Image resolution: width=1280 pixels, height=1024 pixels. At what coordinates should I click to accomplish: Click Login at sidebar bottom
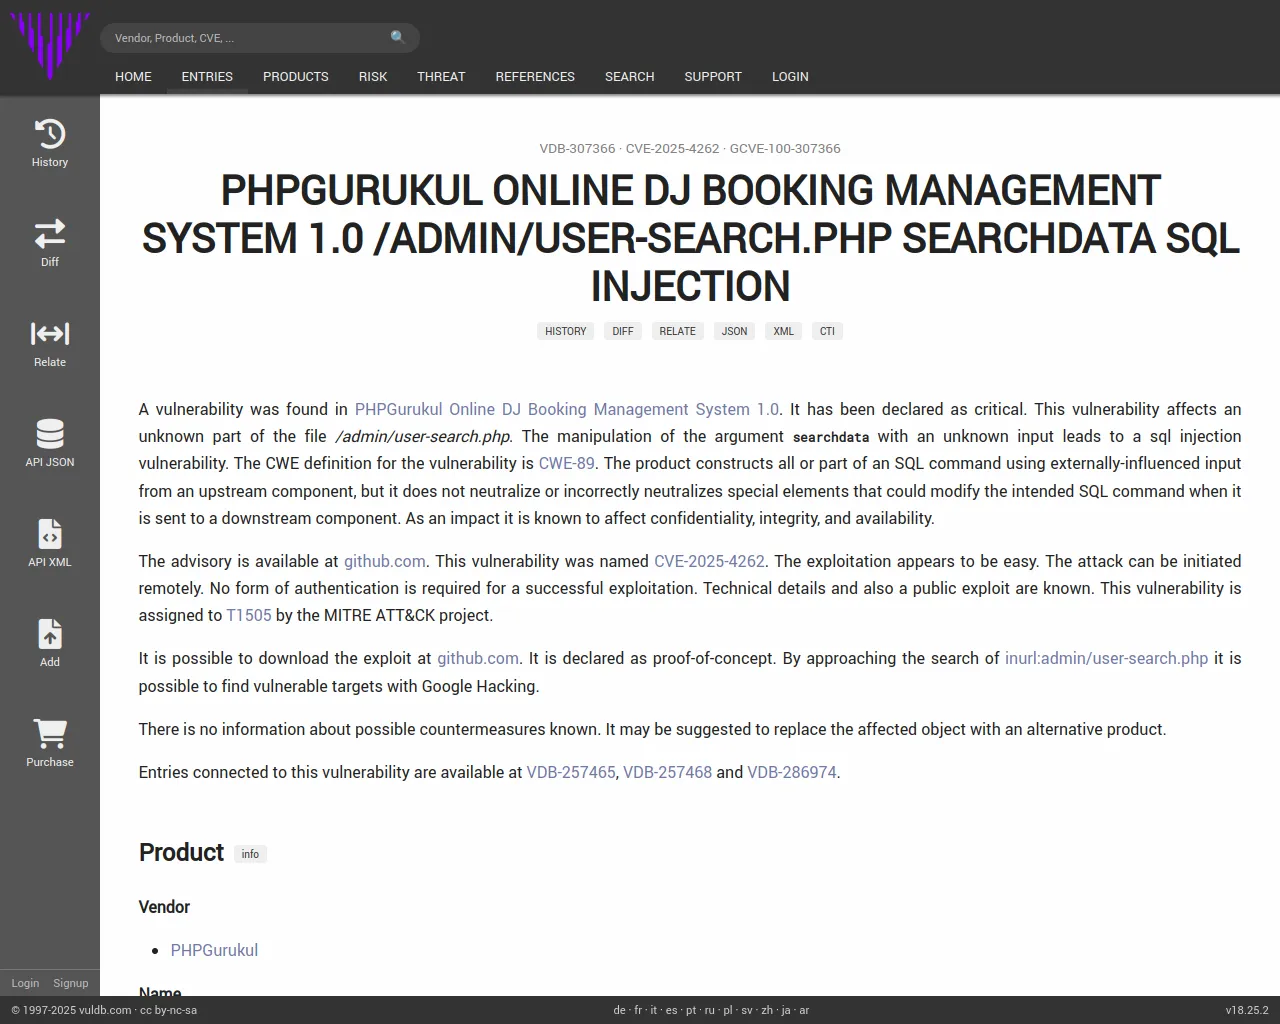25,983
